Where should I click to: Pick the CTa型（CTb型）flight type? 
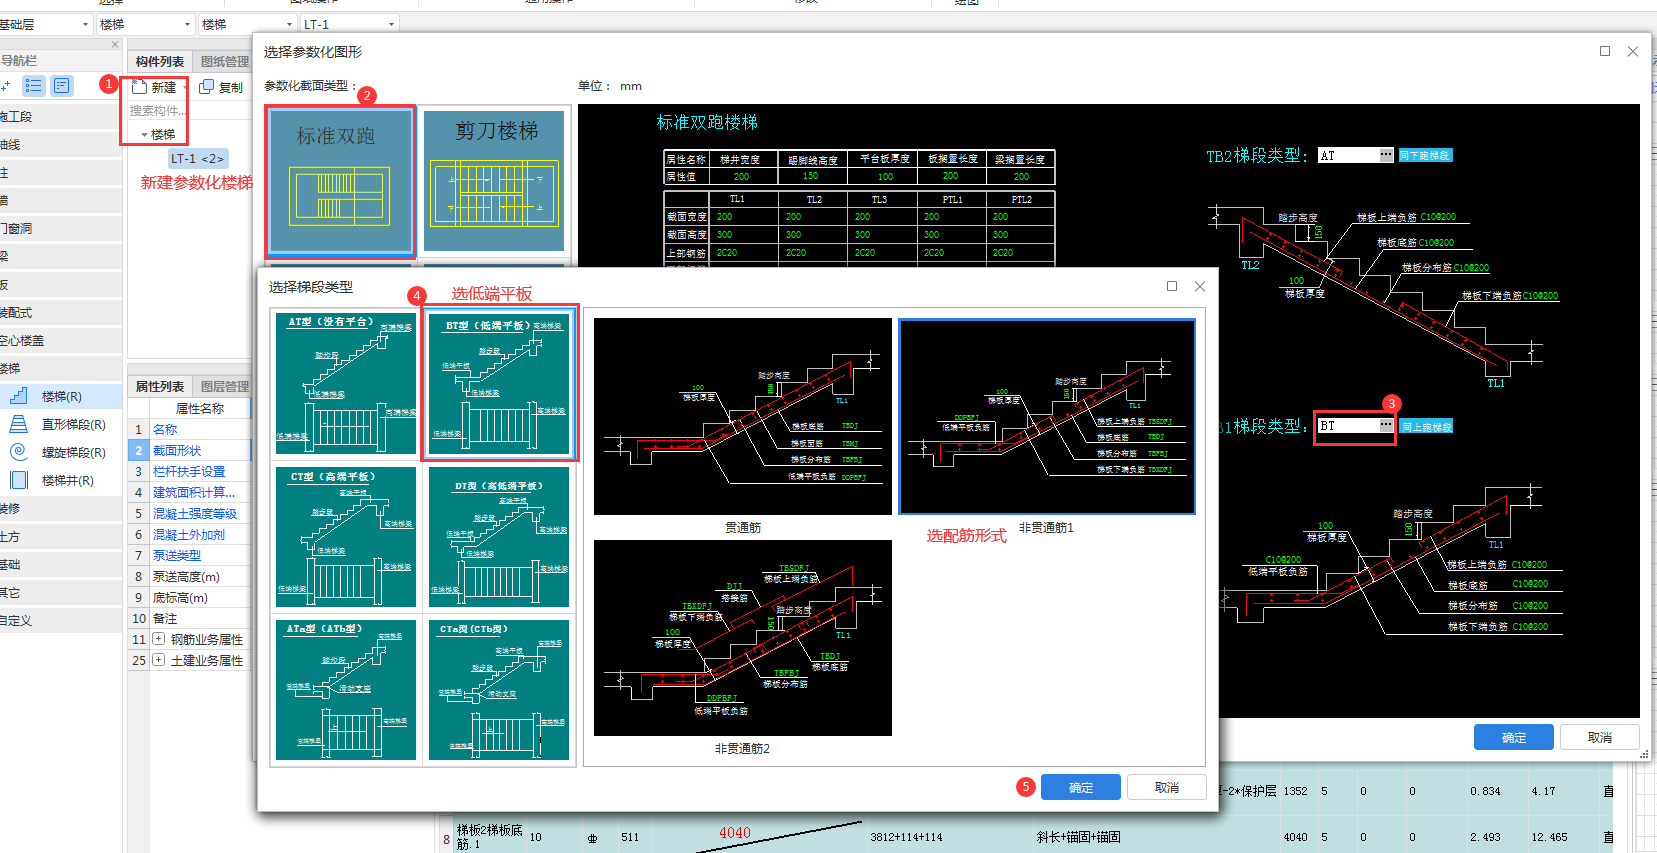[499, 690]
